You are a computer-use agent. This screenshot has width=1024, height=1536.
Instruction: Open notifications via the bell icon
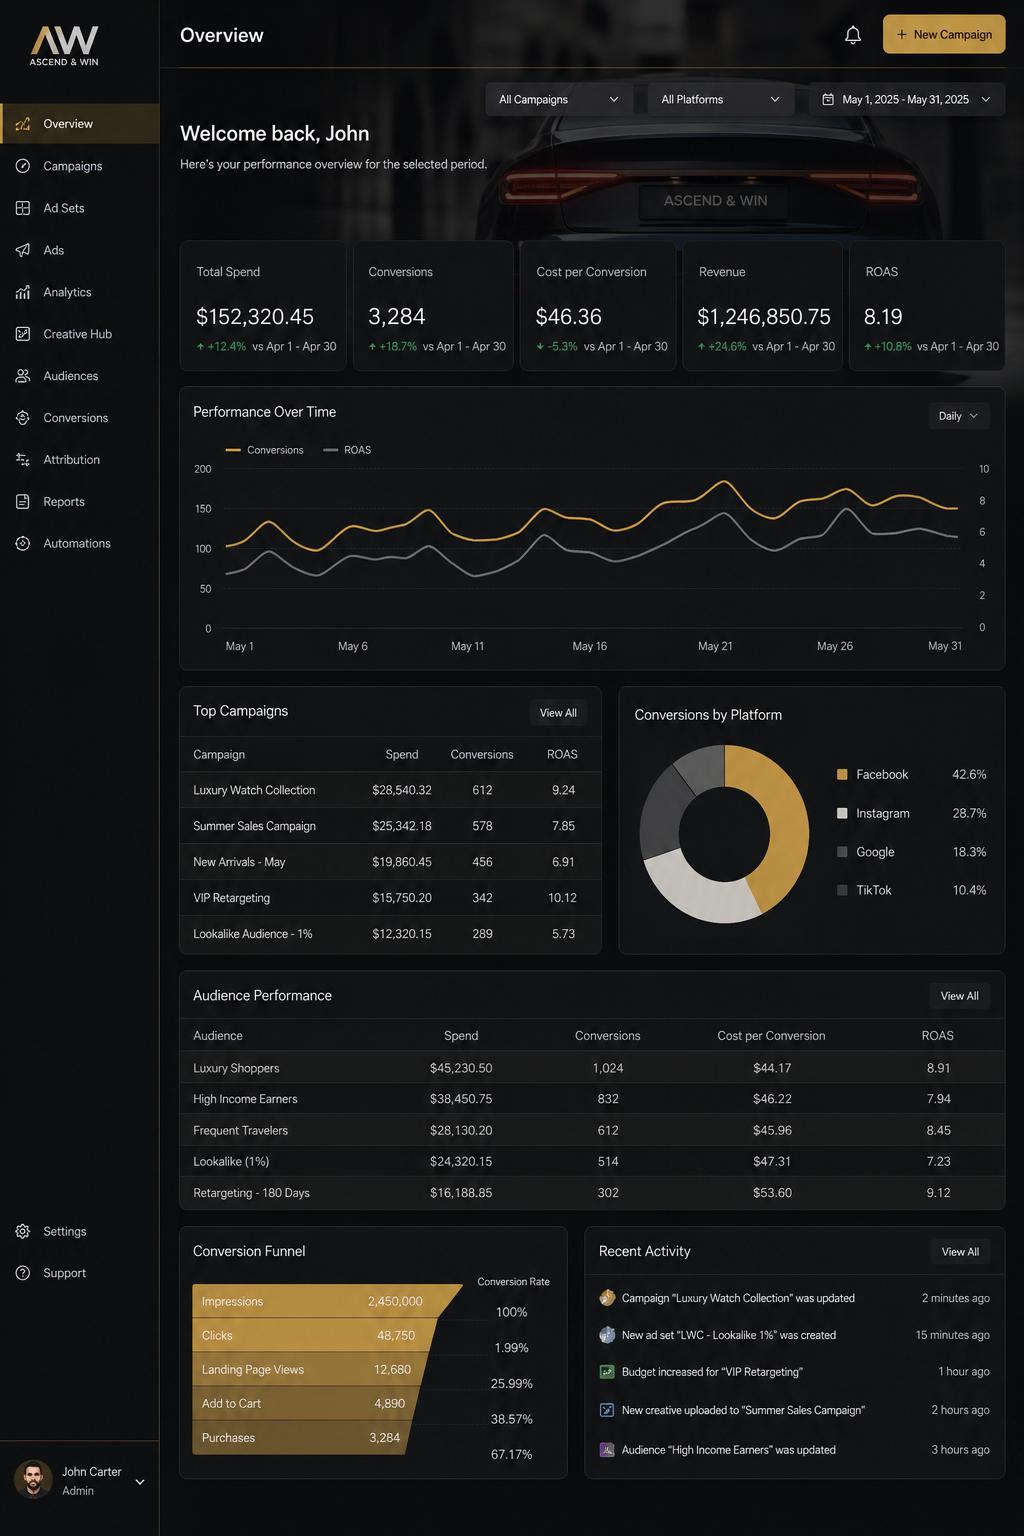[x=853, y=35]
